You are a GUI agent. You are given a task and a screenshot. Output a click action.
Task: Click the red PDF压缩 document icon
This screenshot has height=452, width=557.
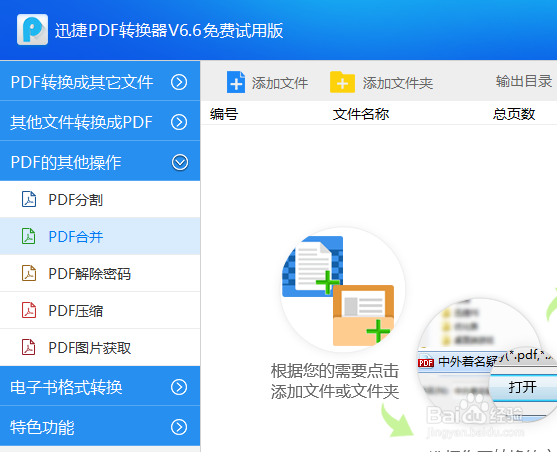[29, 310]
